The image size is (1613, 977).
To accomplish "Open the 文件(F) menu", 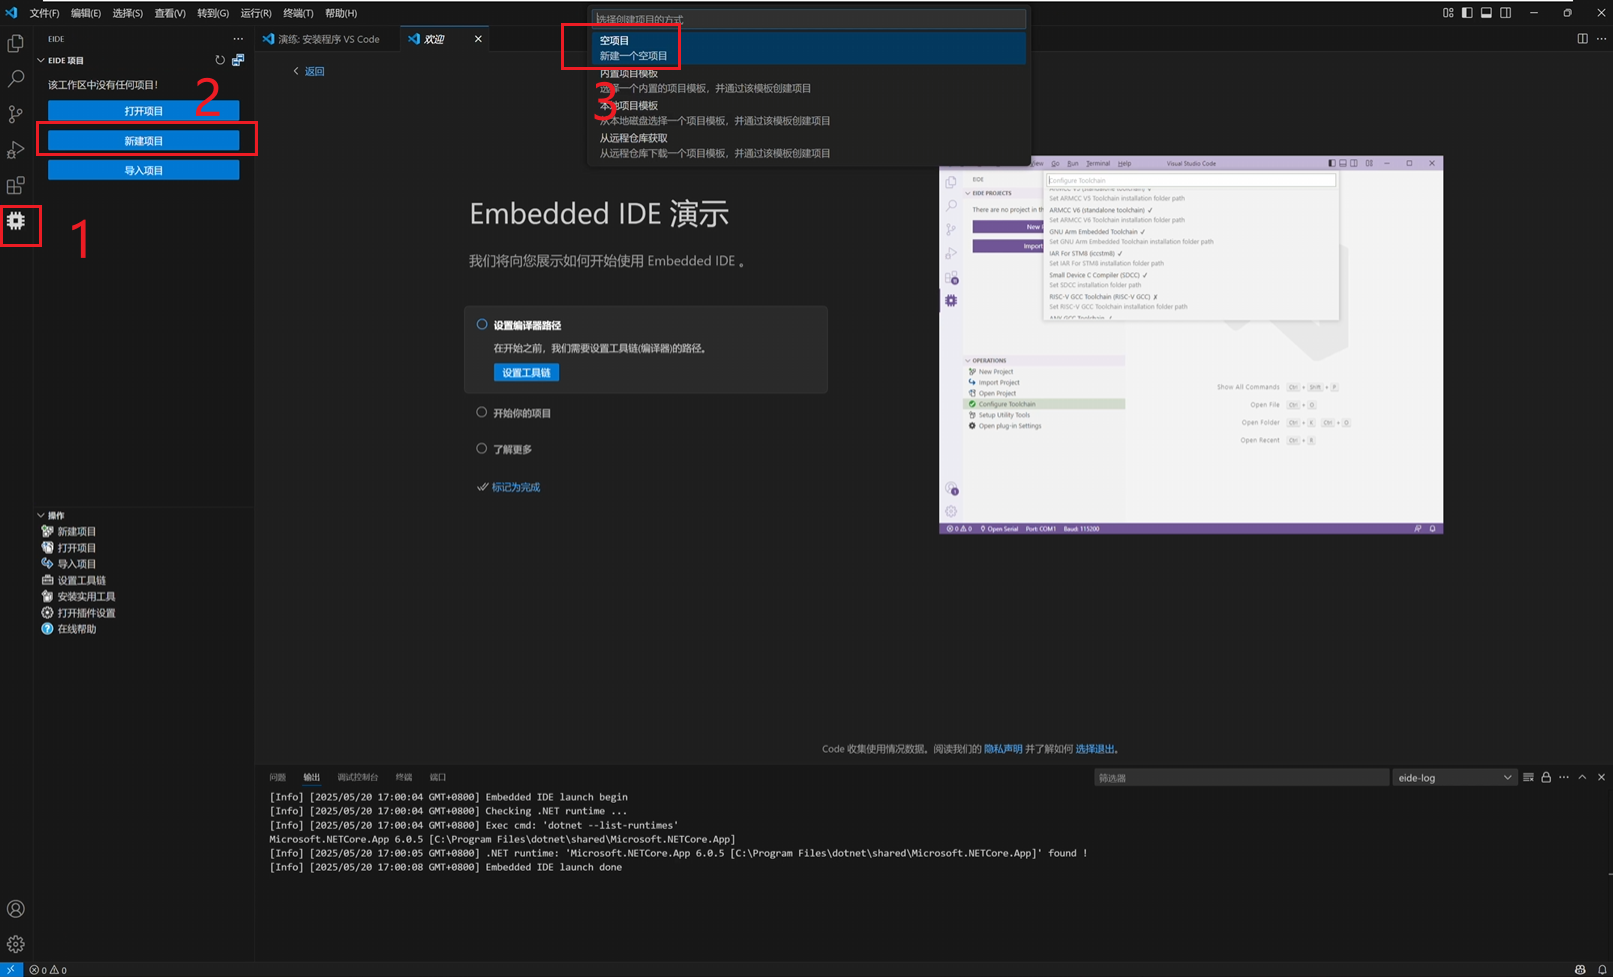I will pos(44,13).
